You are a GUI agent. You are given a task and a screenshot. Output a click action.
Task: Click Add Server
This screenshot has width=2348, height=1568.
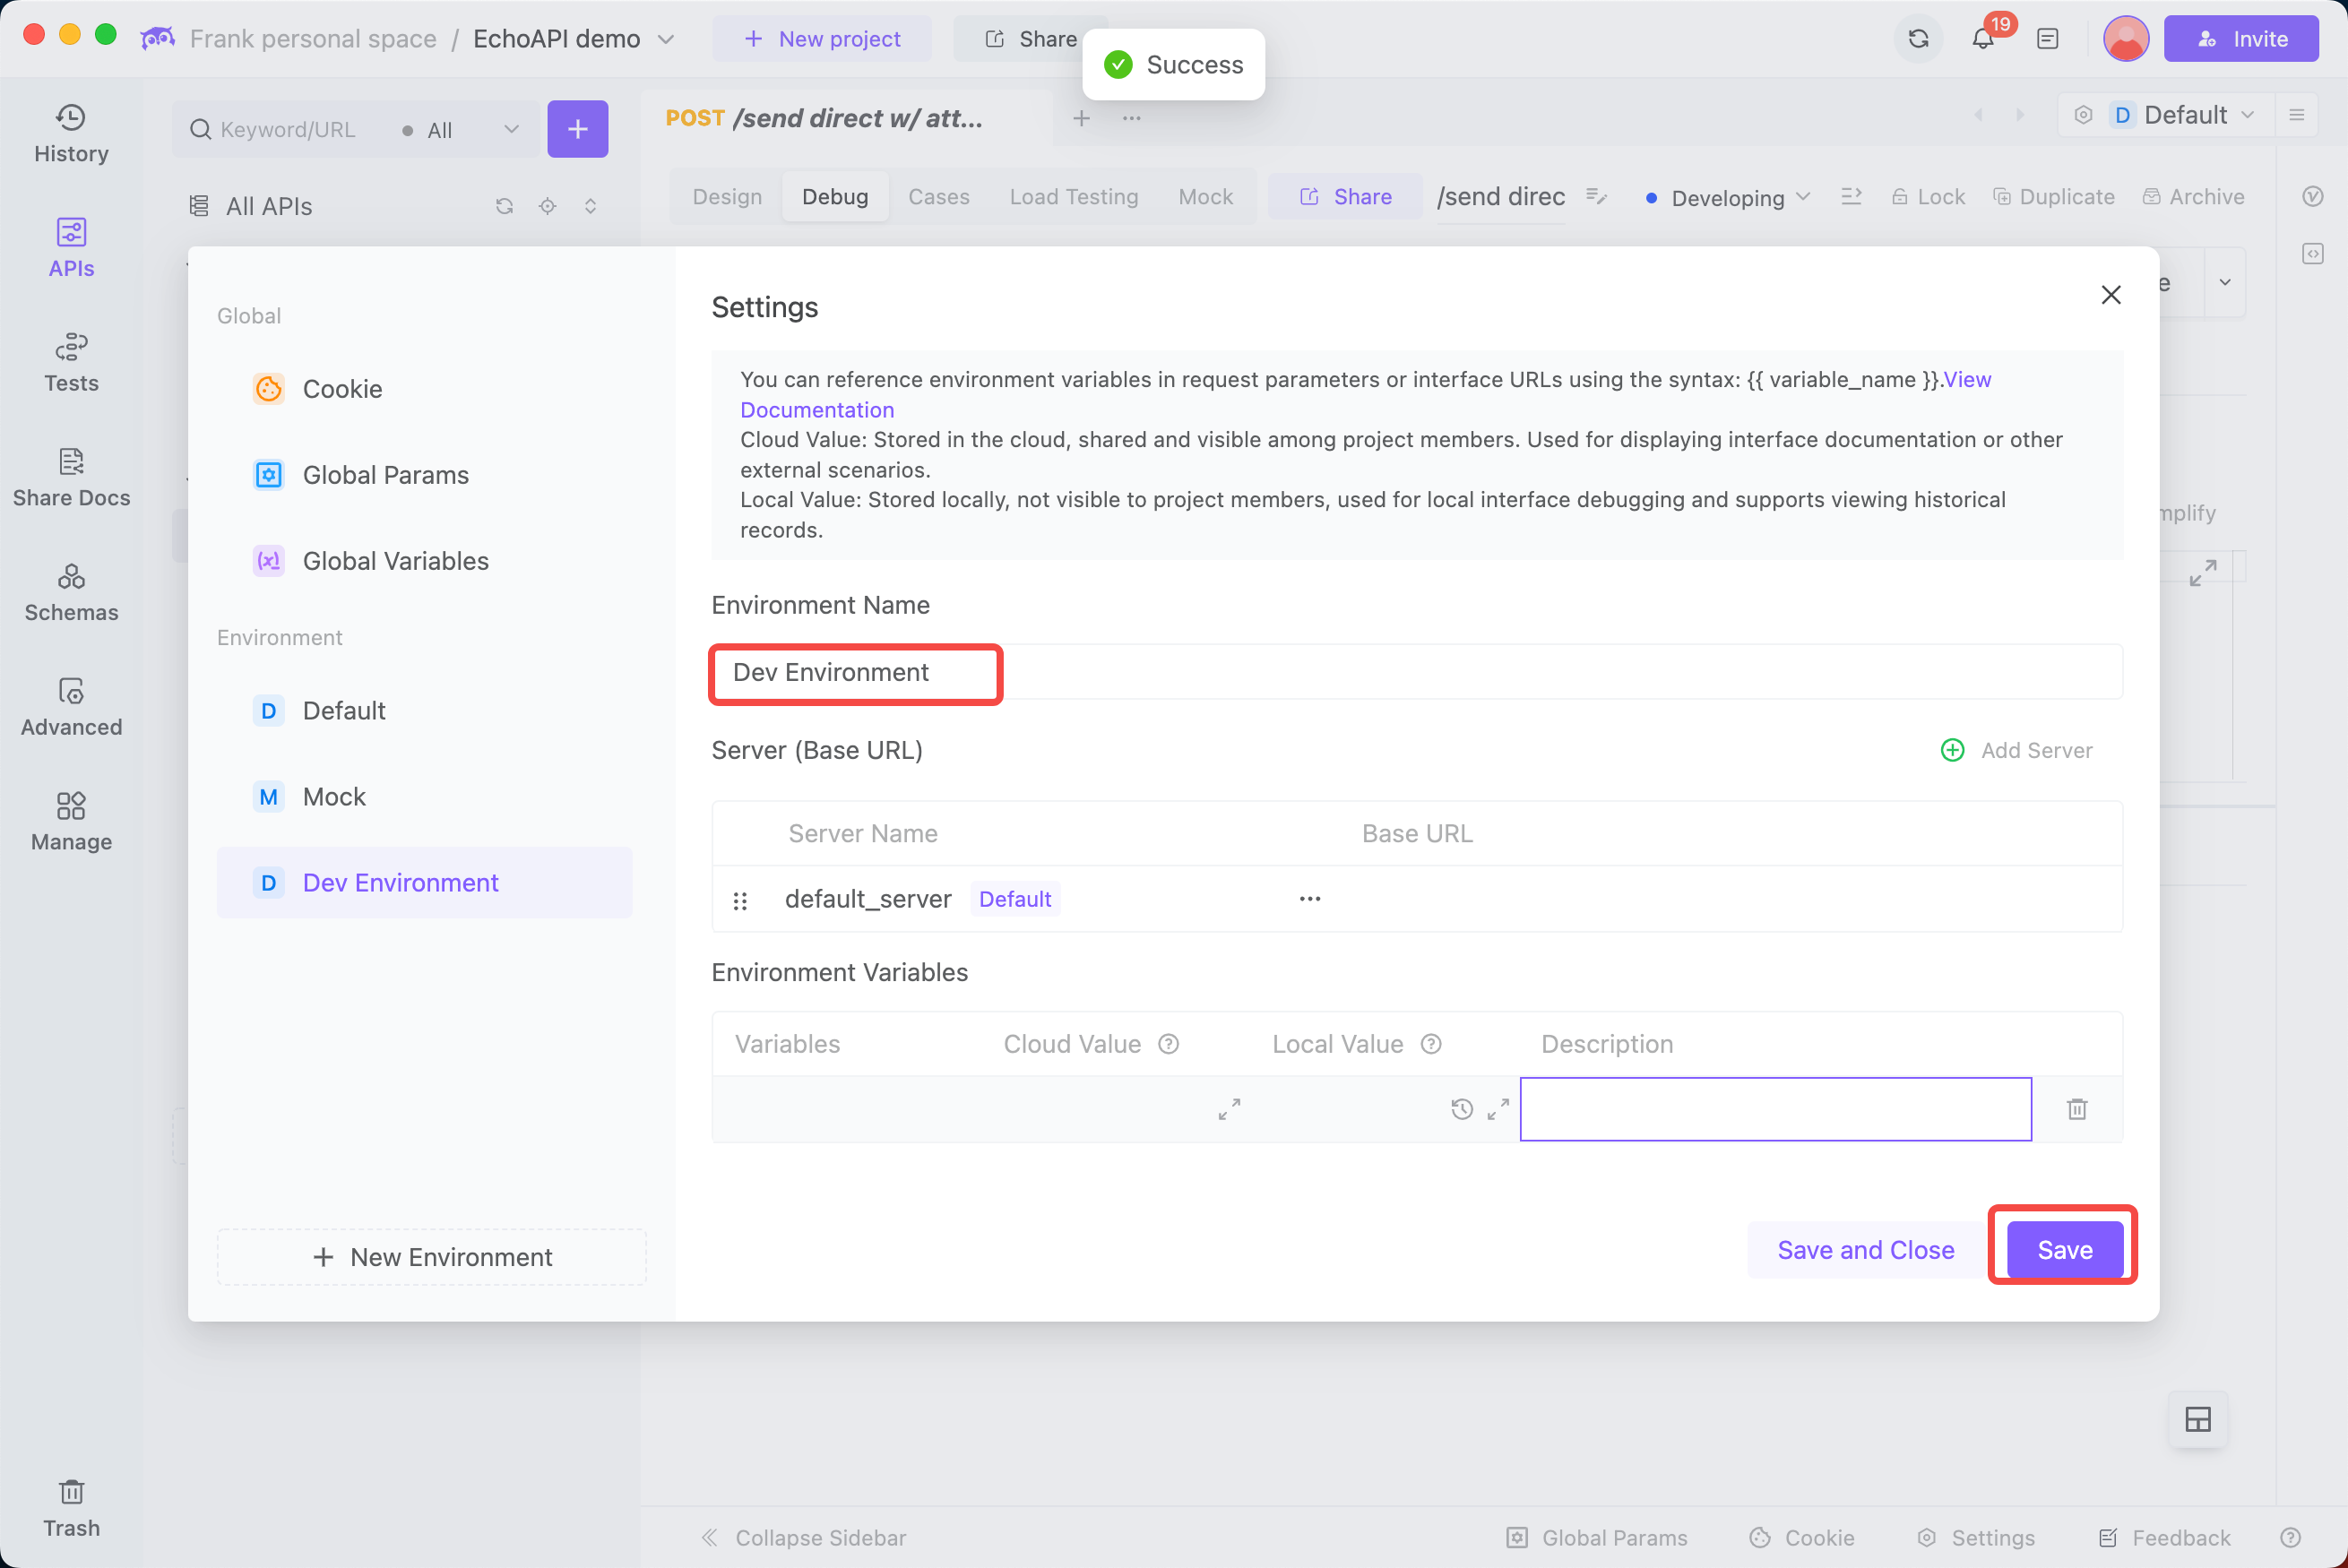(2016, 750)
